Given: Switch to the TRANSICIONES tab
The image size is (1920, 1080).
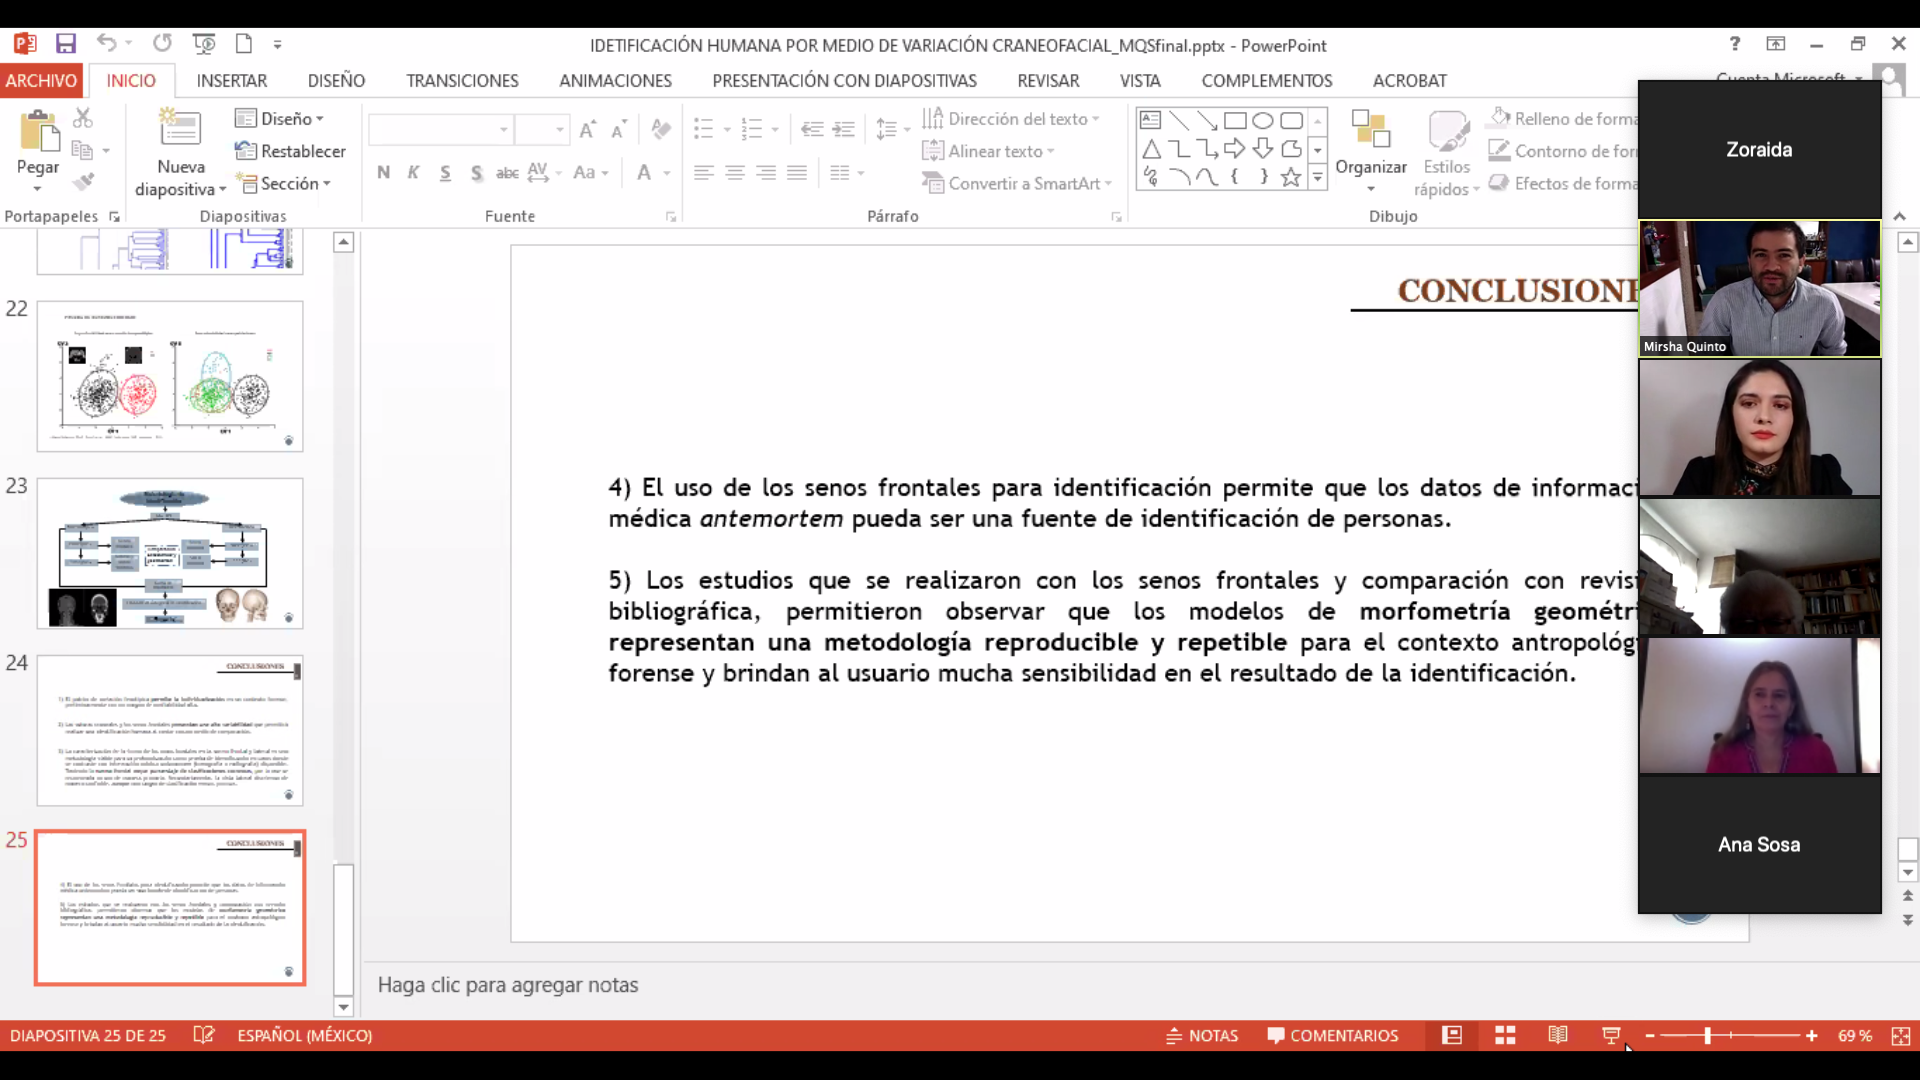Looking at the screenshot, I should point(462,80).
